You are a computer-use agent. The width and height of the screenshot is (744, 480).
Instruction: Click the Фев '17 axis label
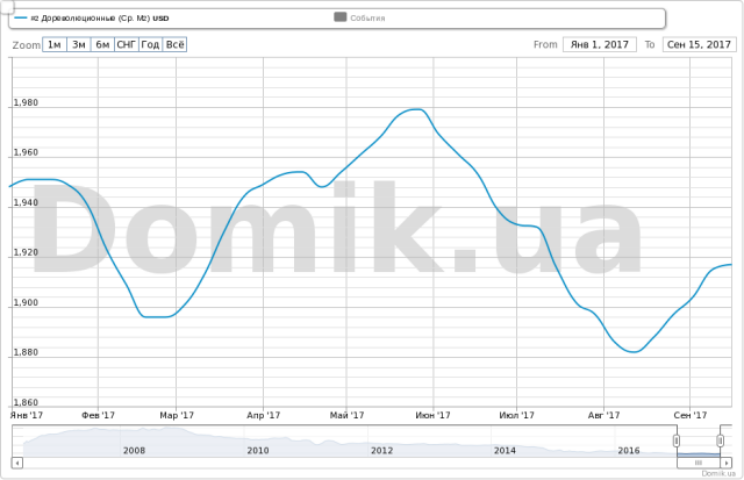click(98, 415)
